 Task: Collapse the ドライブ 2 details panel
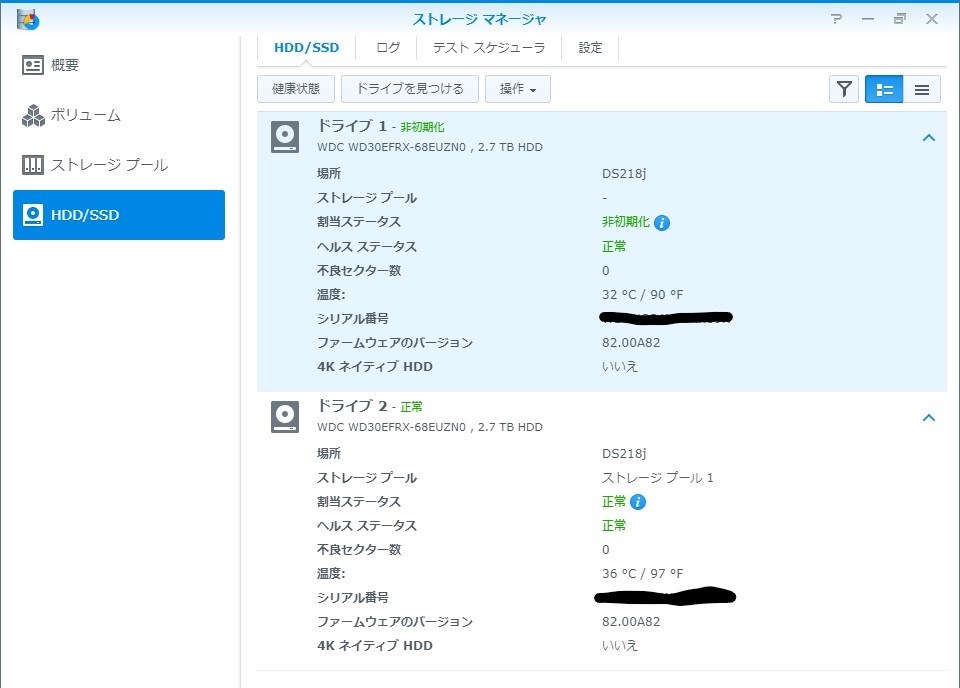pyautogui.click(x=929, y=418)
